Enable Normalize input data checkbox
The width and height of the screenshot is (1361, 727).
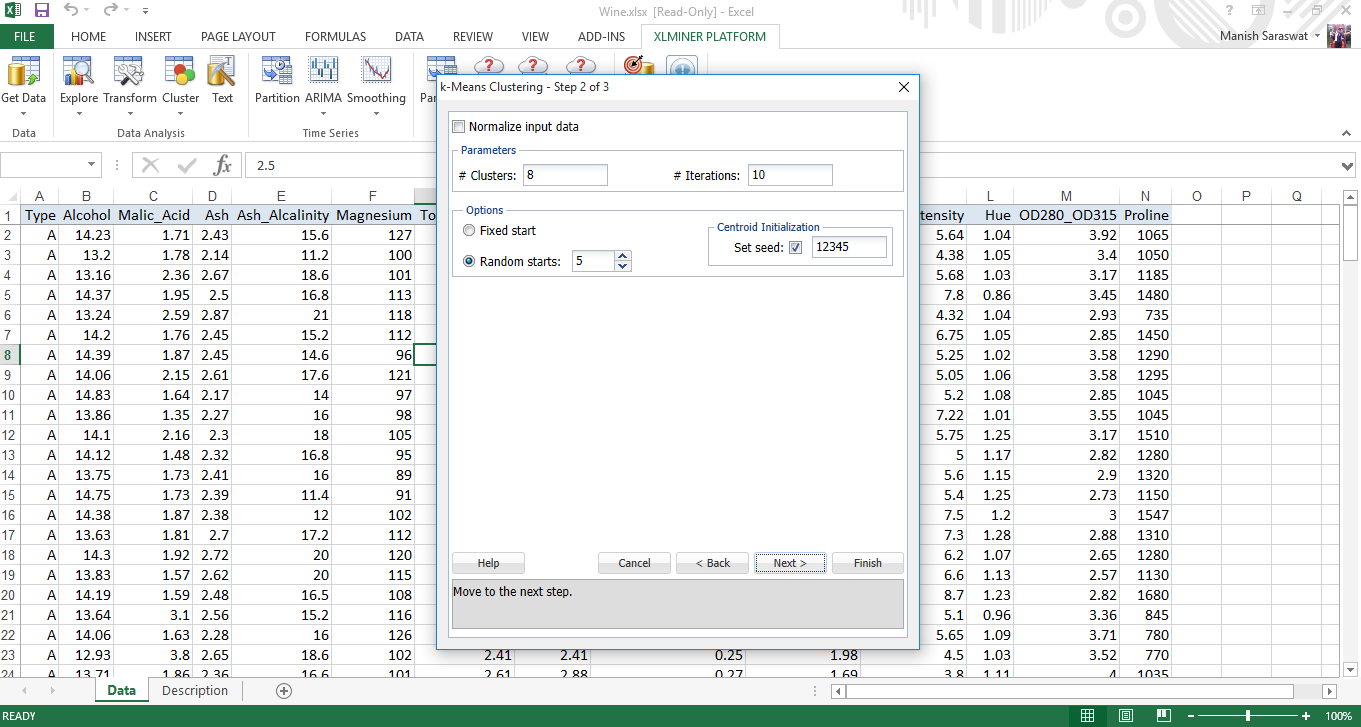(459, 127)
